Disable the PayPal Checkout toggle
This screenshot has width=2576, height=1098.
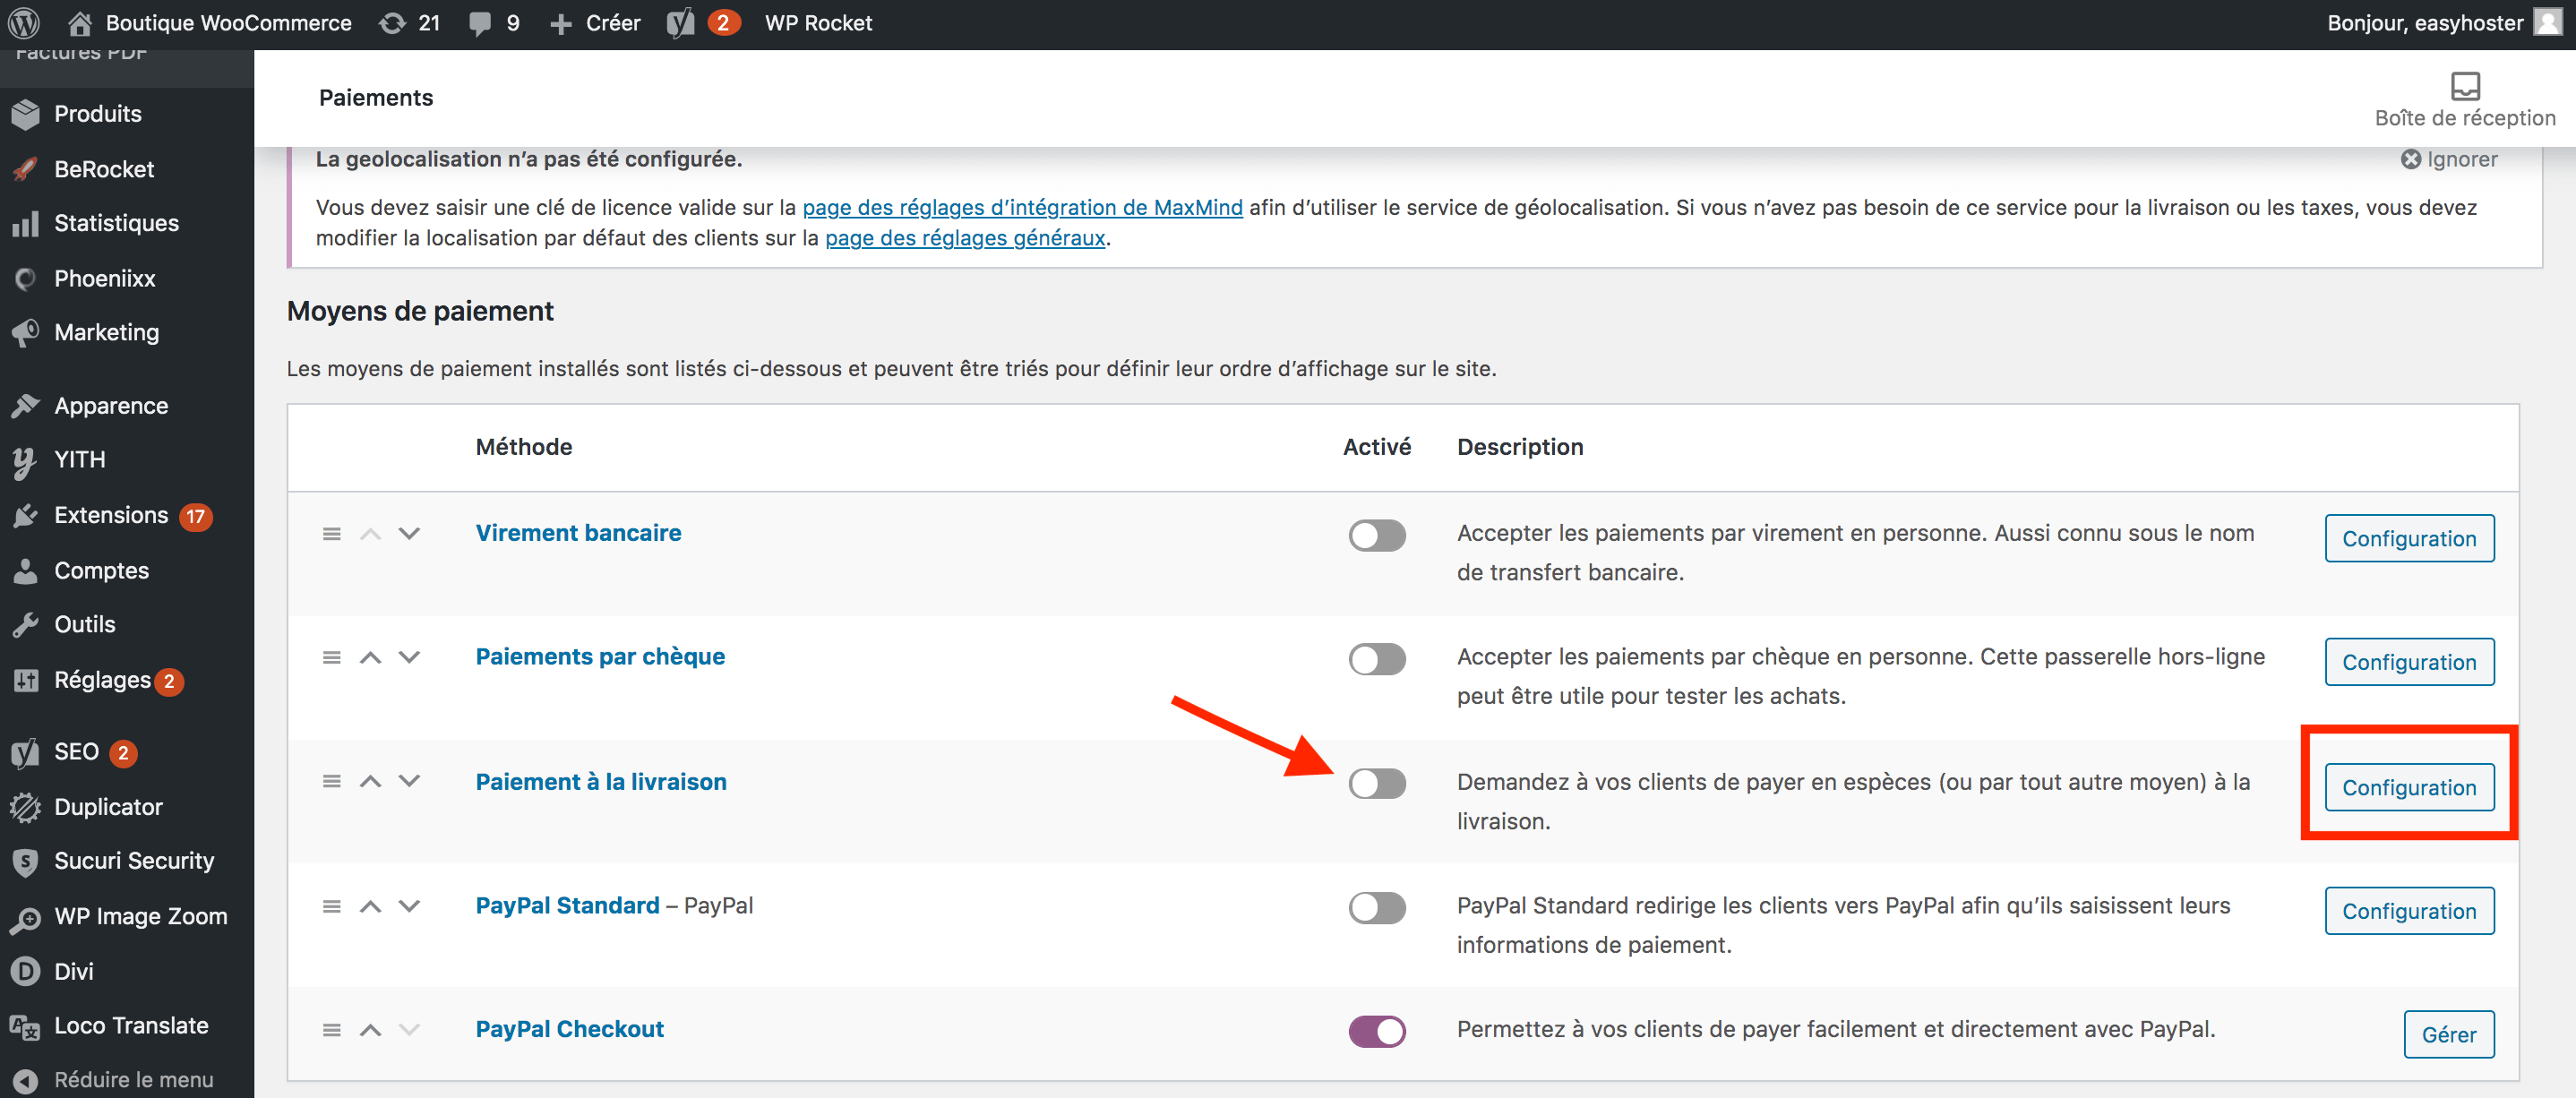1377,1031
